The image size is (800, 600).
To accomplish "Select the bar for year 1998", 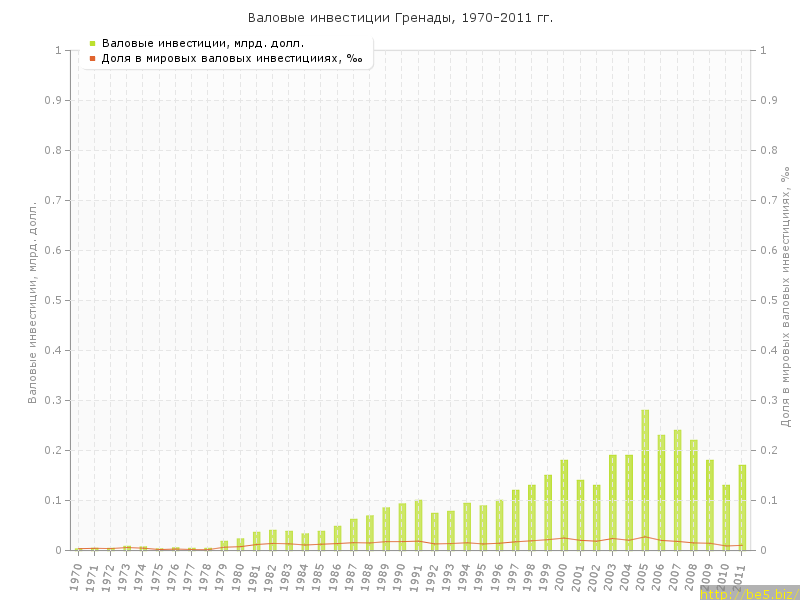I will tap(532, 518).
